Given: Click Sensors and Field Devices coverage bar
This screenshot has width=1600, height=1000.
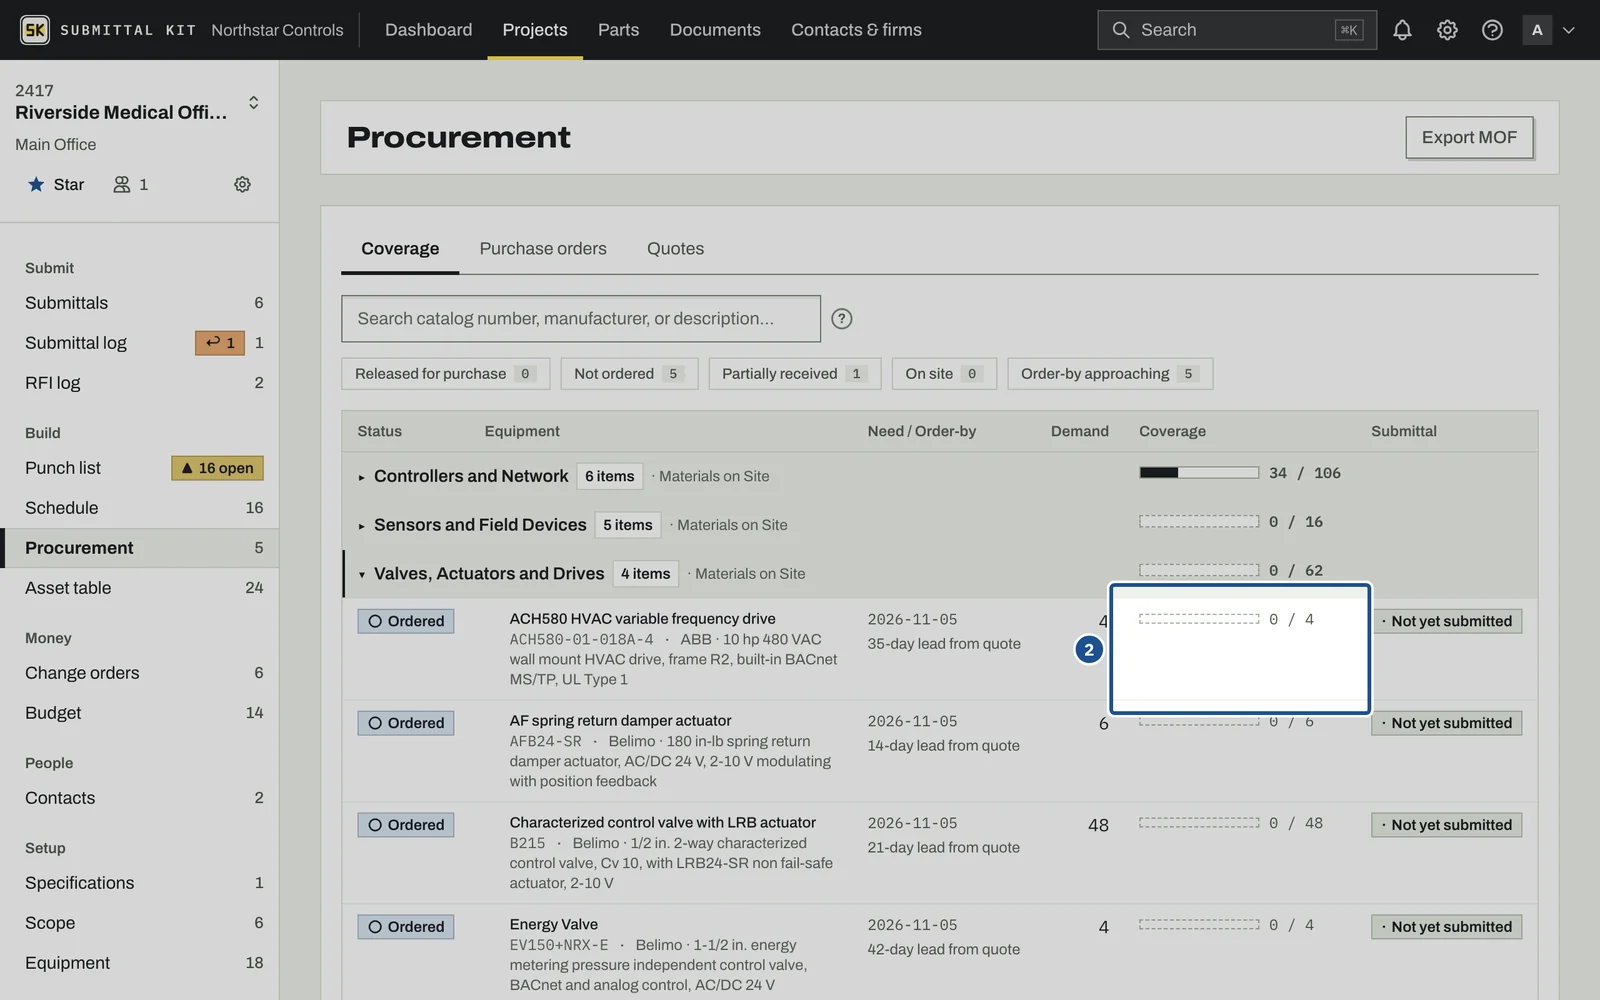Looking at the screenshot, I should click(x=1199, y=521).
